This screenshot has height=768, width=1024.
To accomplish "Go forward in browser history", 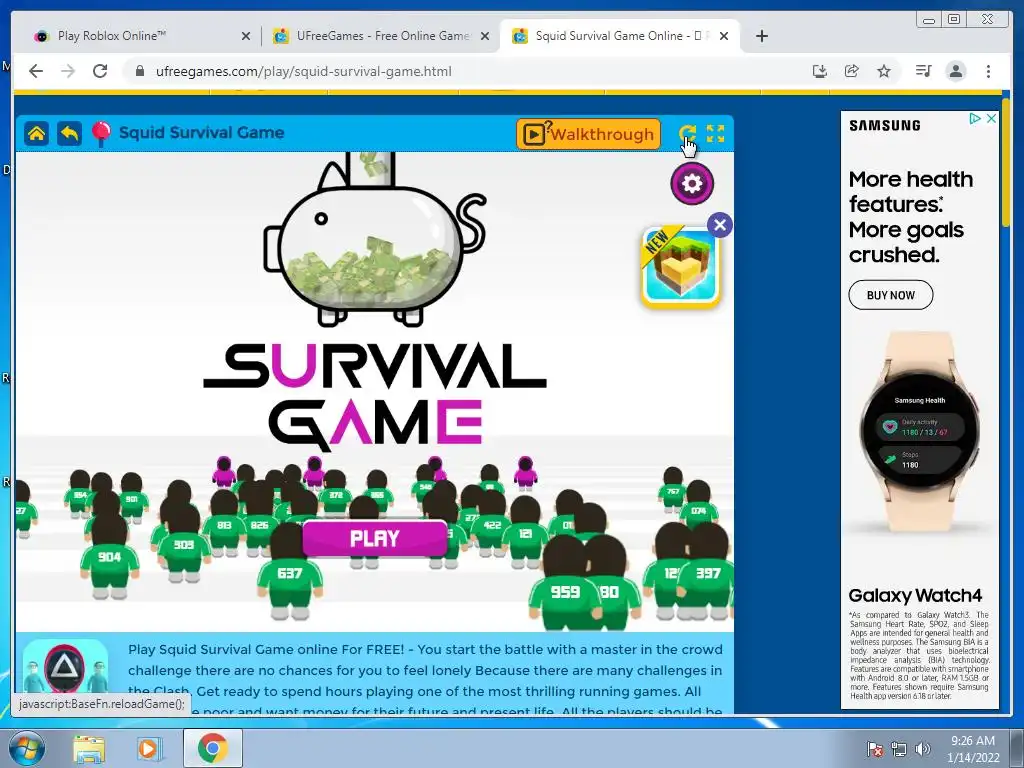I will coord(68,71).
